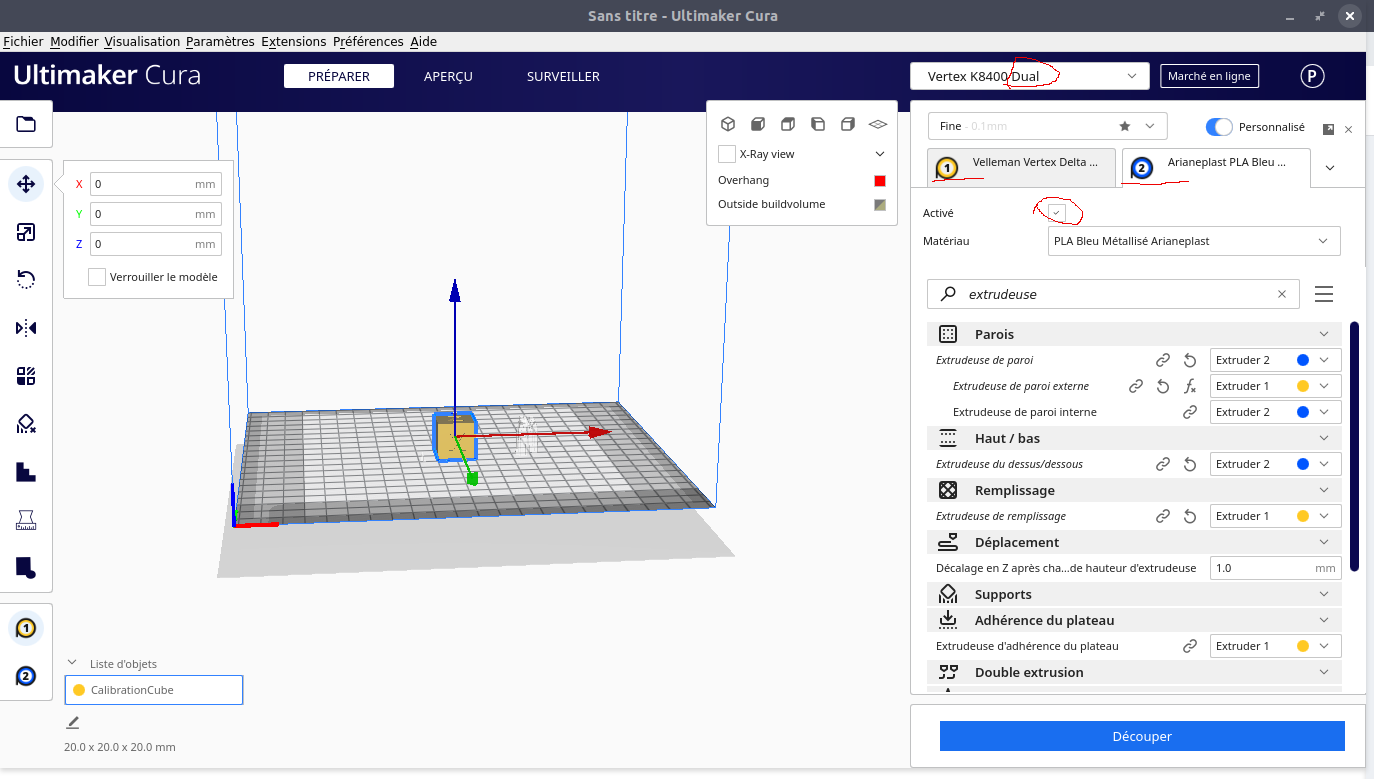Expand the Double extrusion section
Screen dimensions: 1374x779
coord(1136,672)
